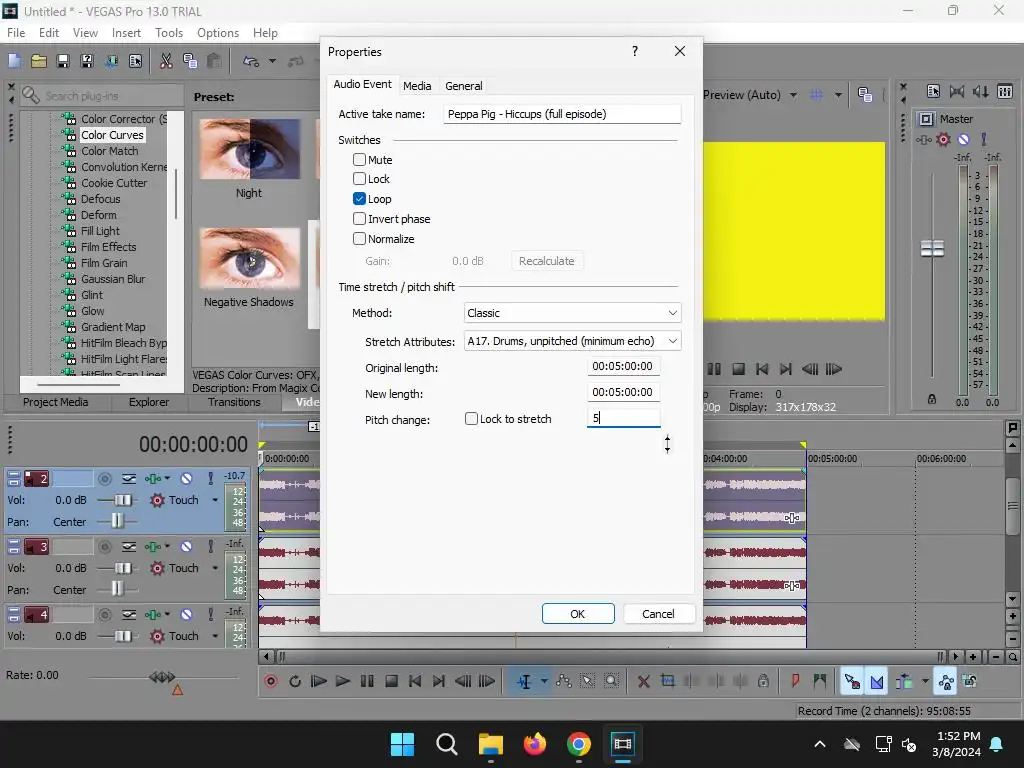Image resolution: width=1024 pixels, height=768 pixels.
Task: Click the Play button in timeline transport
Action: coord(343,681)
